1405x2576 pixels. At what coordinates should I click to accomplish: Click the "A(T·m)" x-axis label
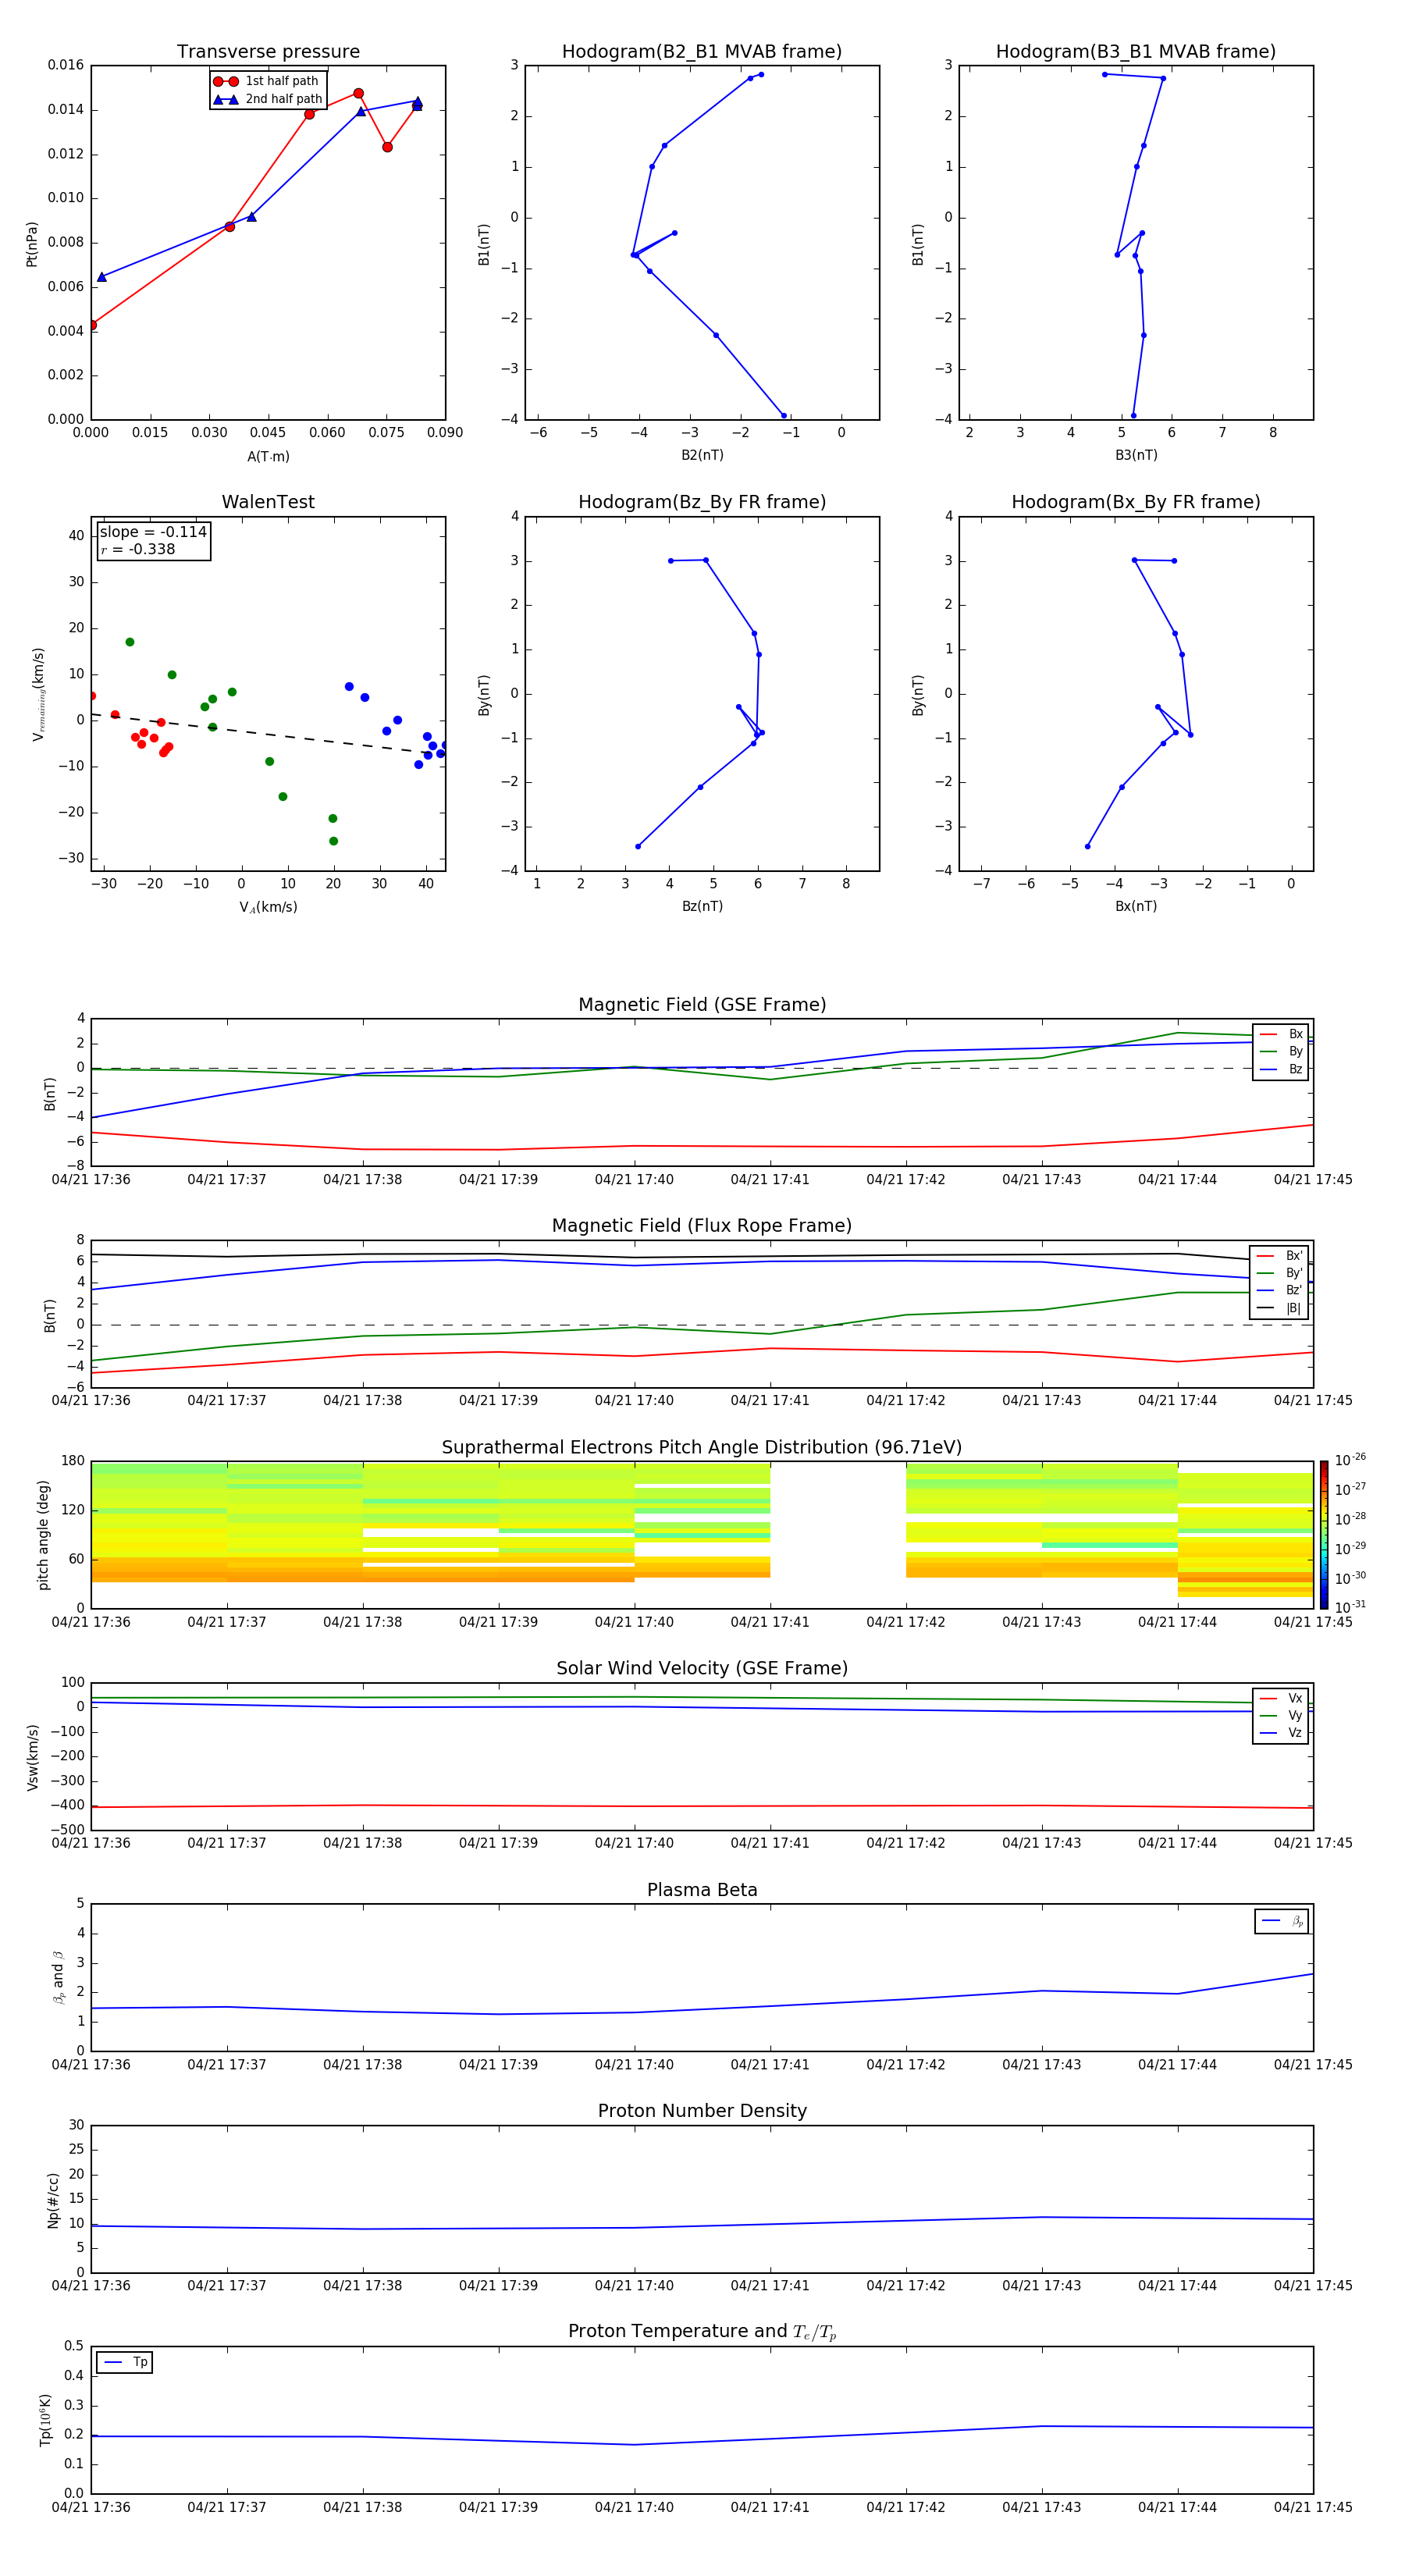tap(268, 456)
